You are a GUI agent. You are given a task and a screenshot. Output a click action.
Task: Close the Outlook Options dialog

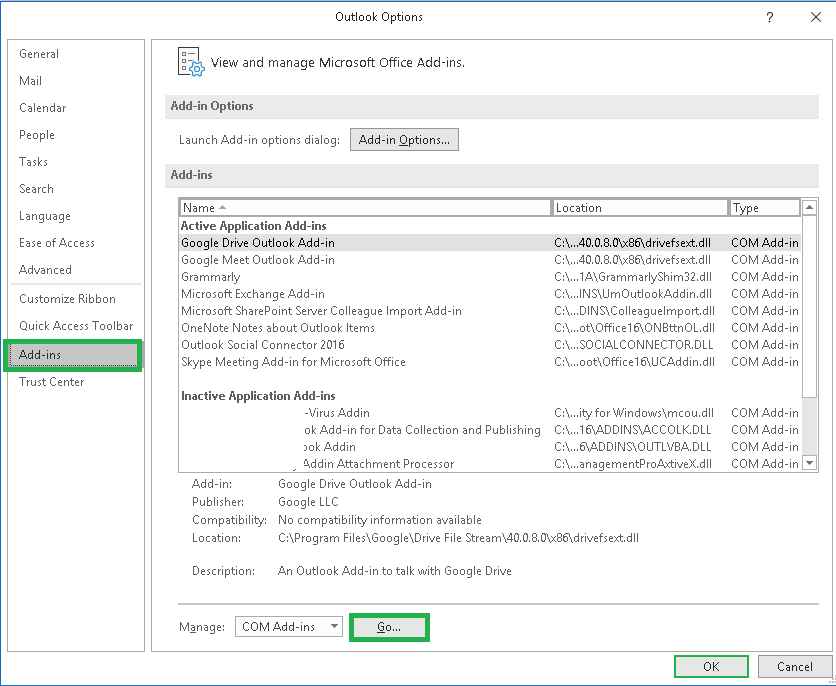pyautogui.click(x=816, y=18)
